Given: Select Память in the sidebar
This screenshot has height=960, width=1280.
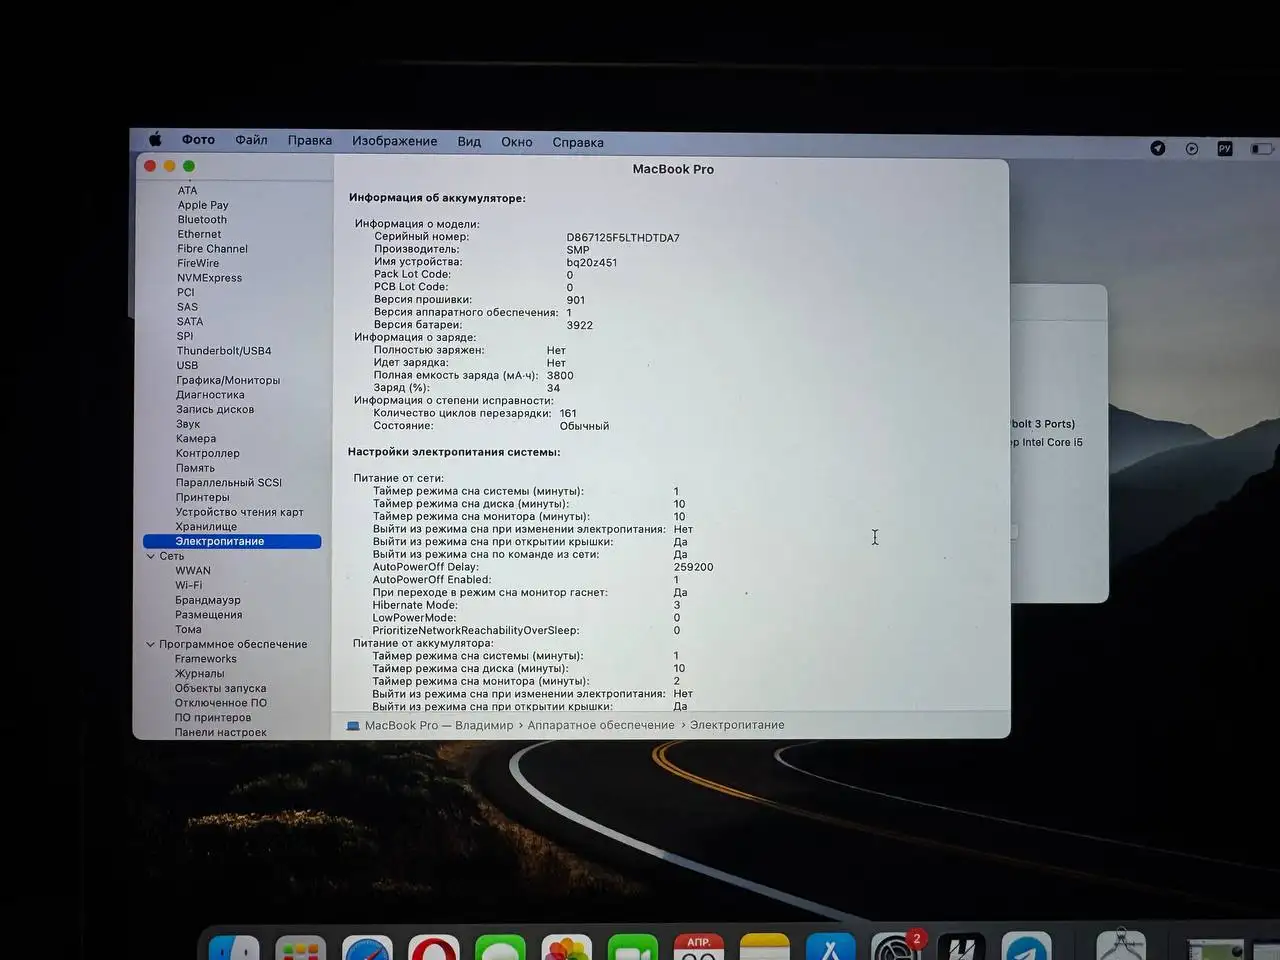Looking at the screenshot, I should tap(195, 468).
